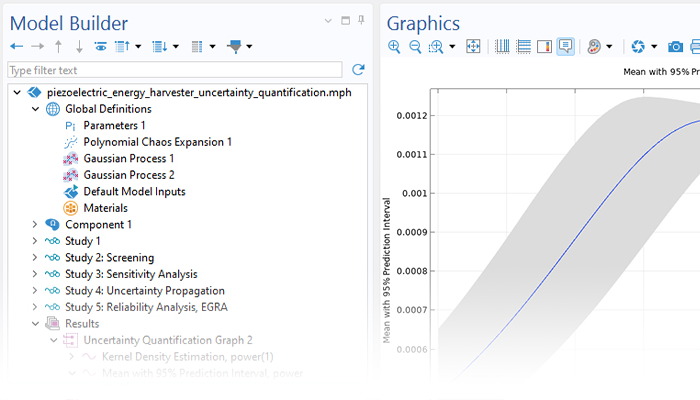Select Default Model Inputs node
The height and width of the screenshot is (400, 700).
pos(134,192)
